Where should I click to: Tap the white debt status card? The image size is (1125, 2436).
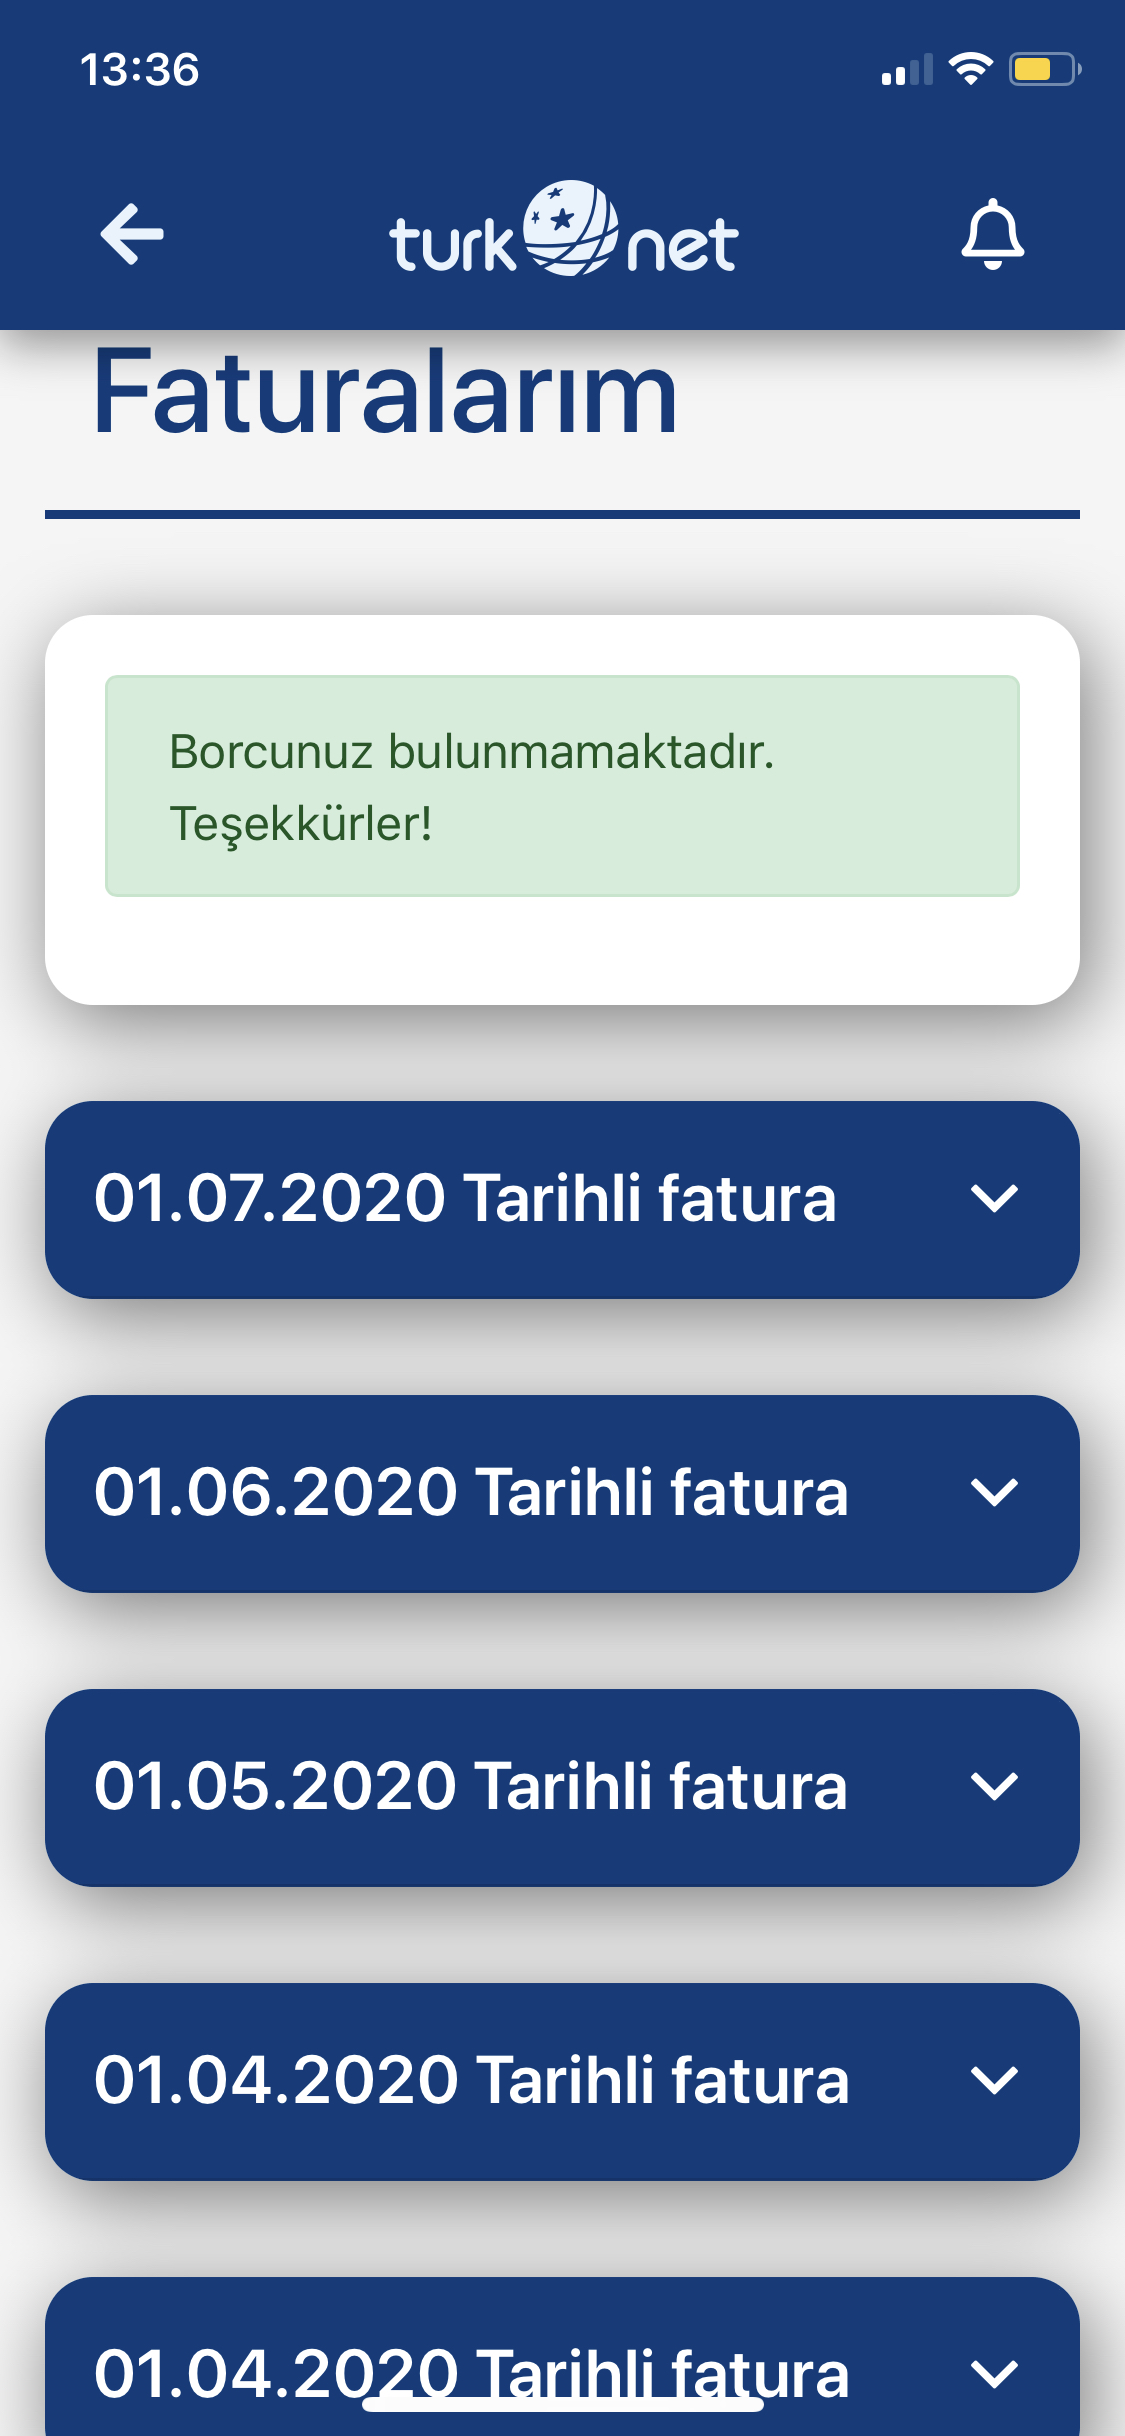(x=562, y=810)
